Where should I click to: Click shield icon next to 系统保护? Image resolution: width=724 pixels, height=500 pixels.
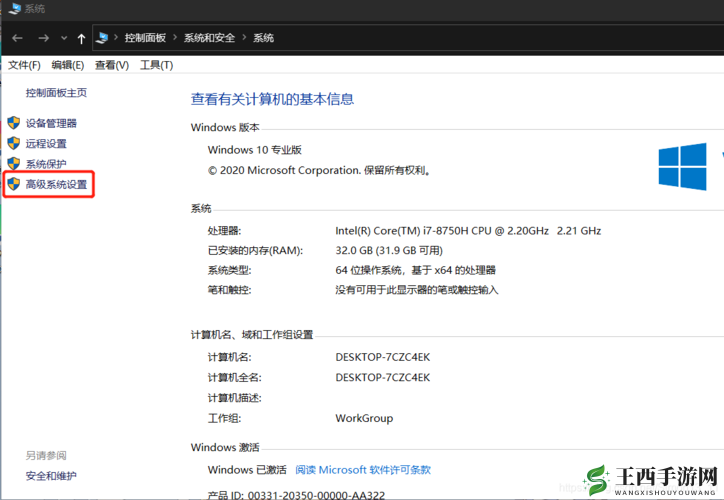tap(14, 163)
